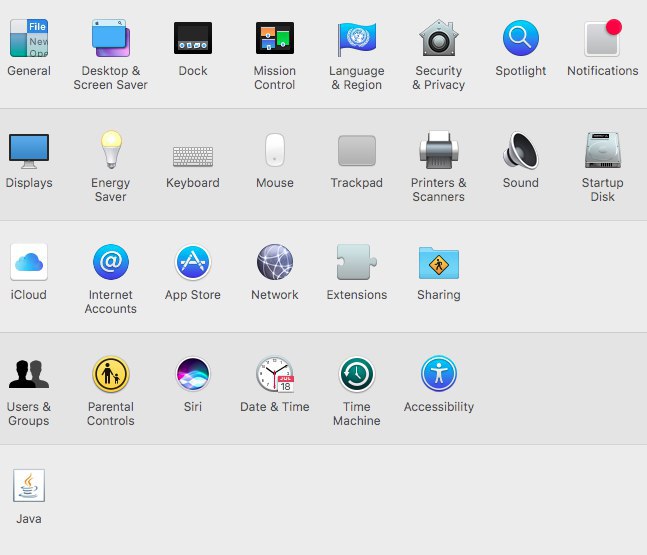Viewport: 647px width, 555px height.
Task: Open Printers & Scanners preferences
Action: point(439,150)
